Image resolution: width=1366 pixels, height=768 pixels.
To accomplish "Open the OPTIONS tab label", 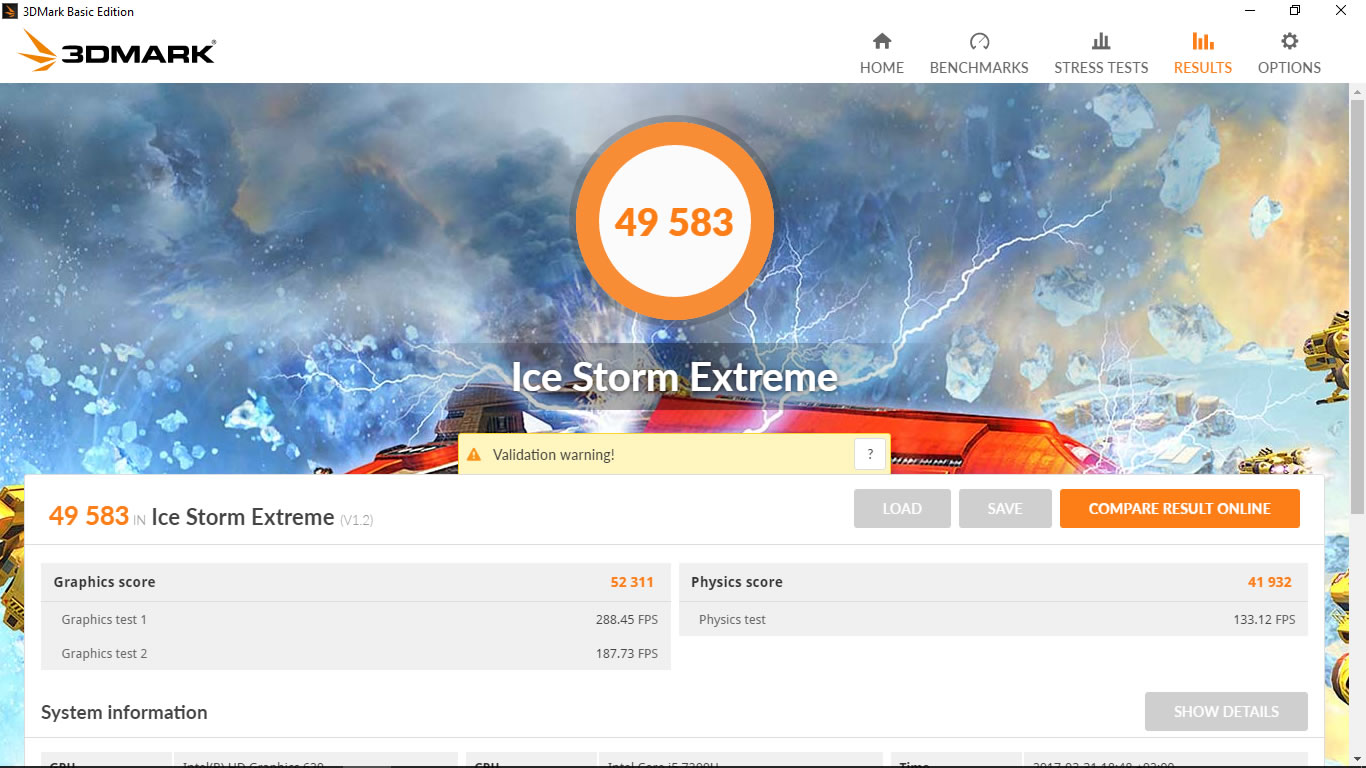I will (1290, 68).
